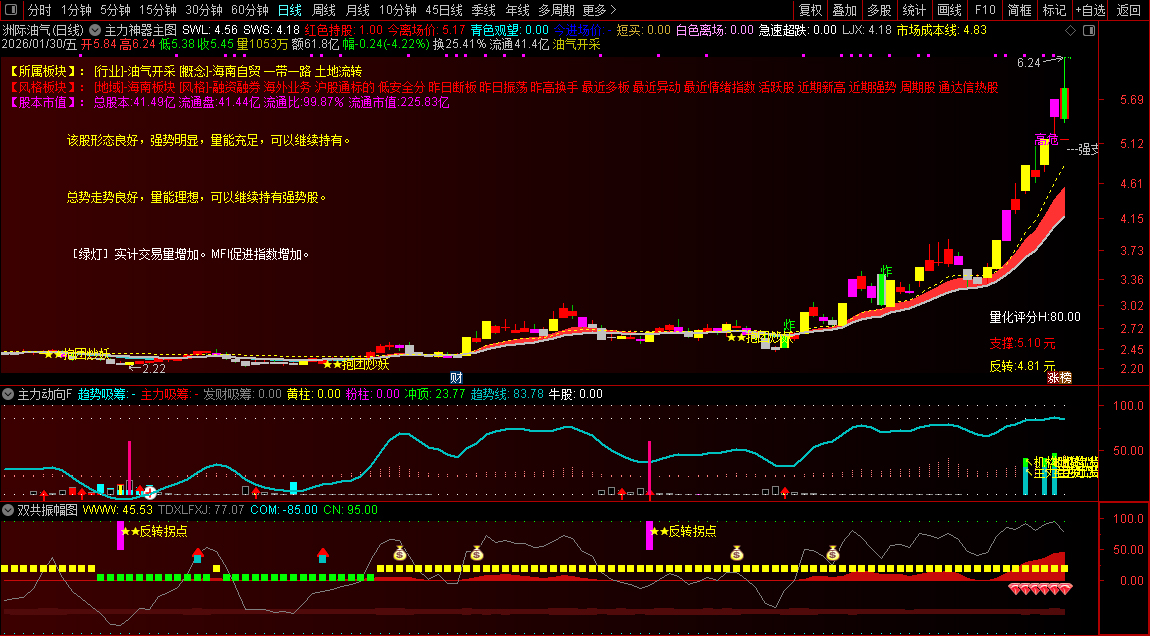The height and width of the screenshot is (636, 1150).
Task: Switch to the 5分钟 period tab
Action: click(115, 10)
